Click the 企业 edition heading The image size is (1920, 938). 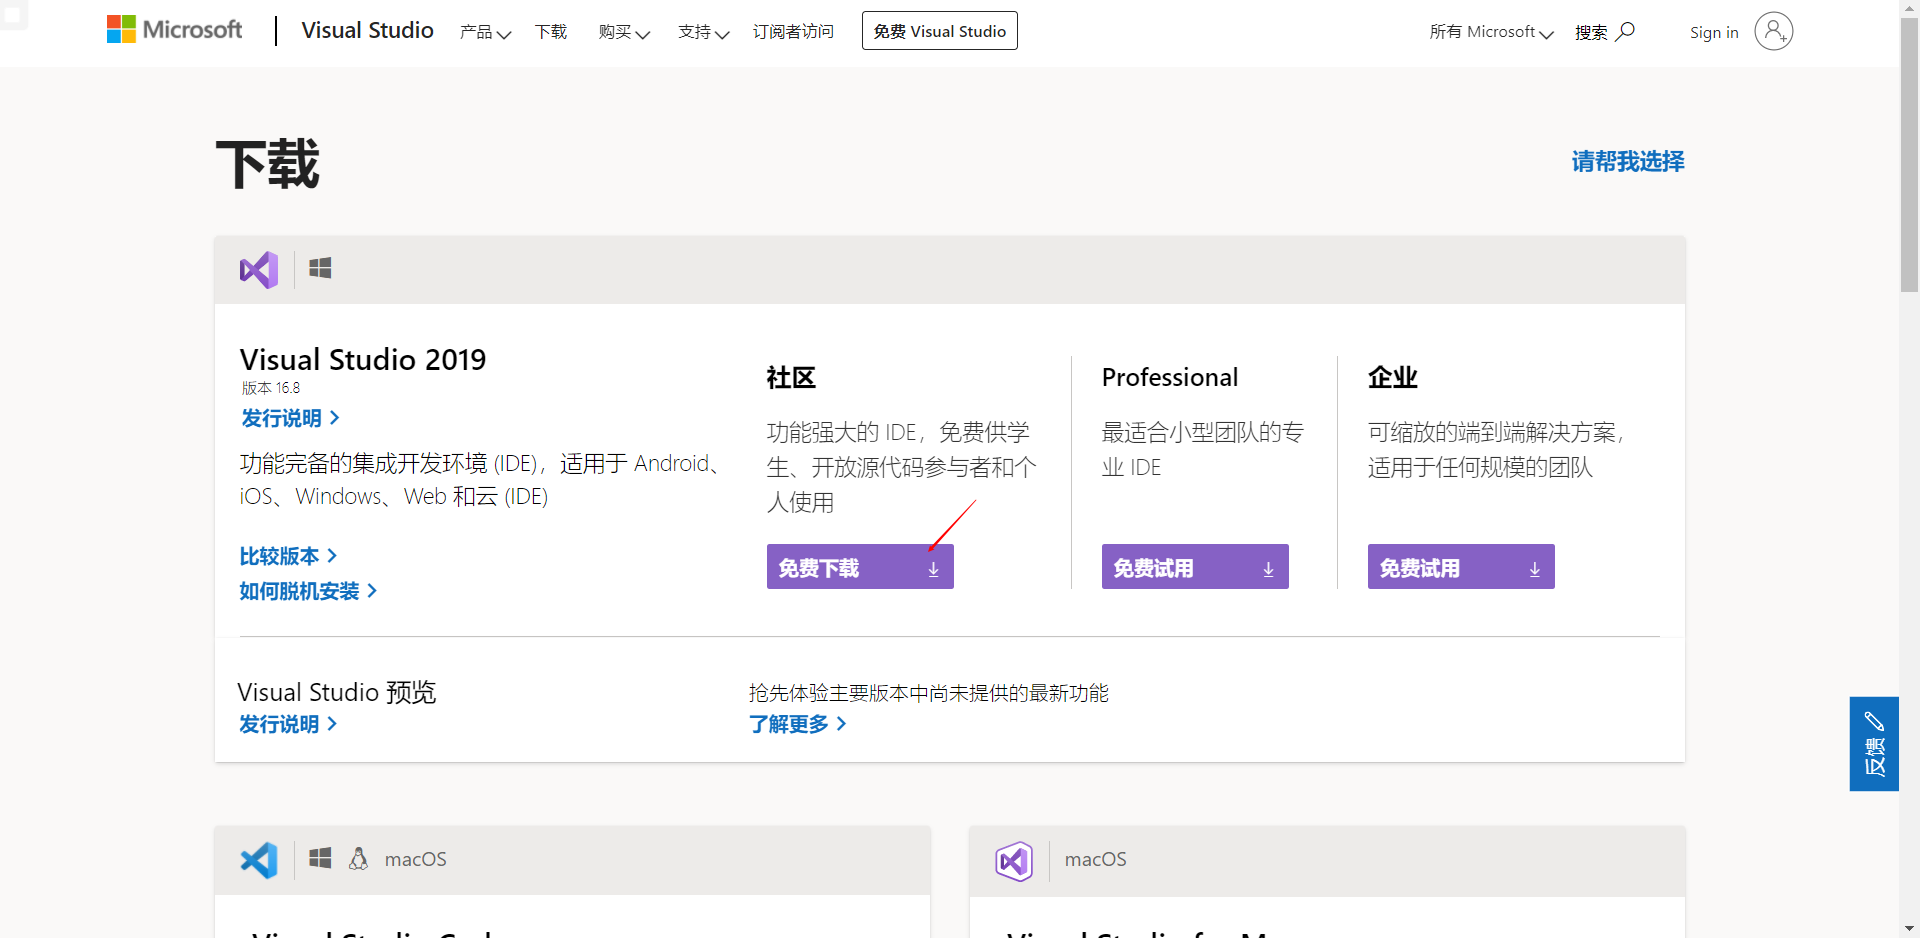[x=1393, y=377]
